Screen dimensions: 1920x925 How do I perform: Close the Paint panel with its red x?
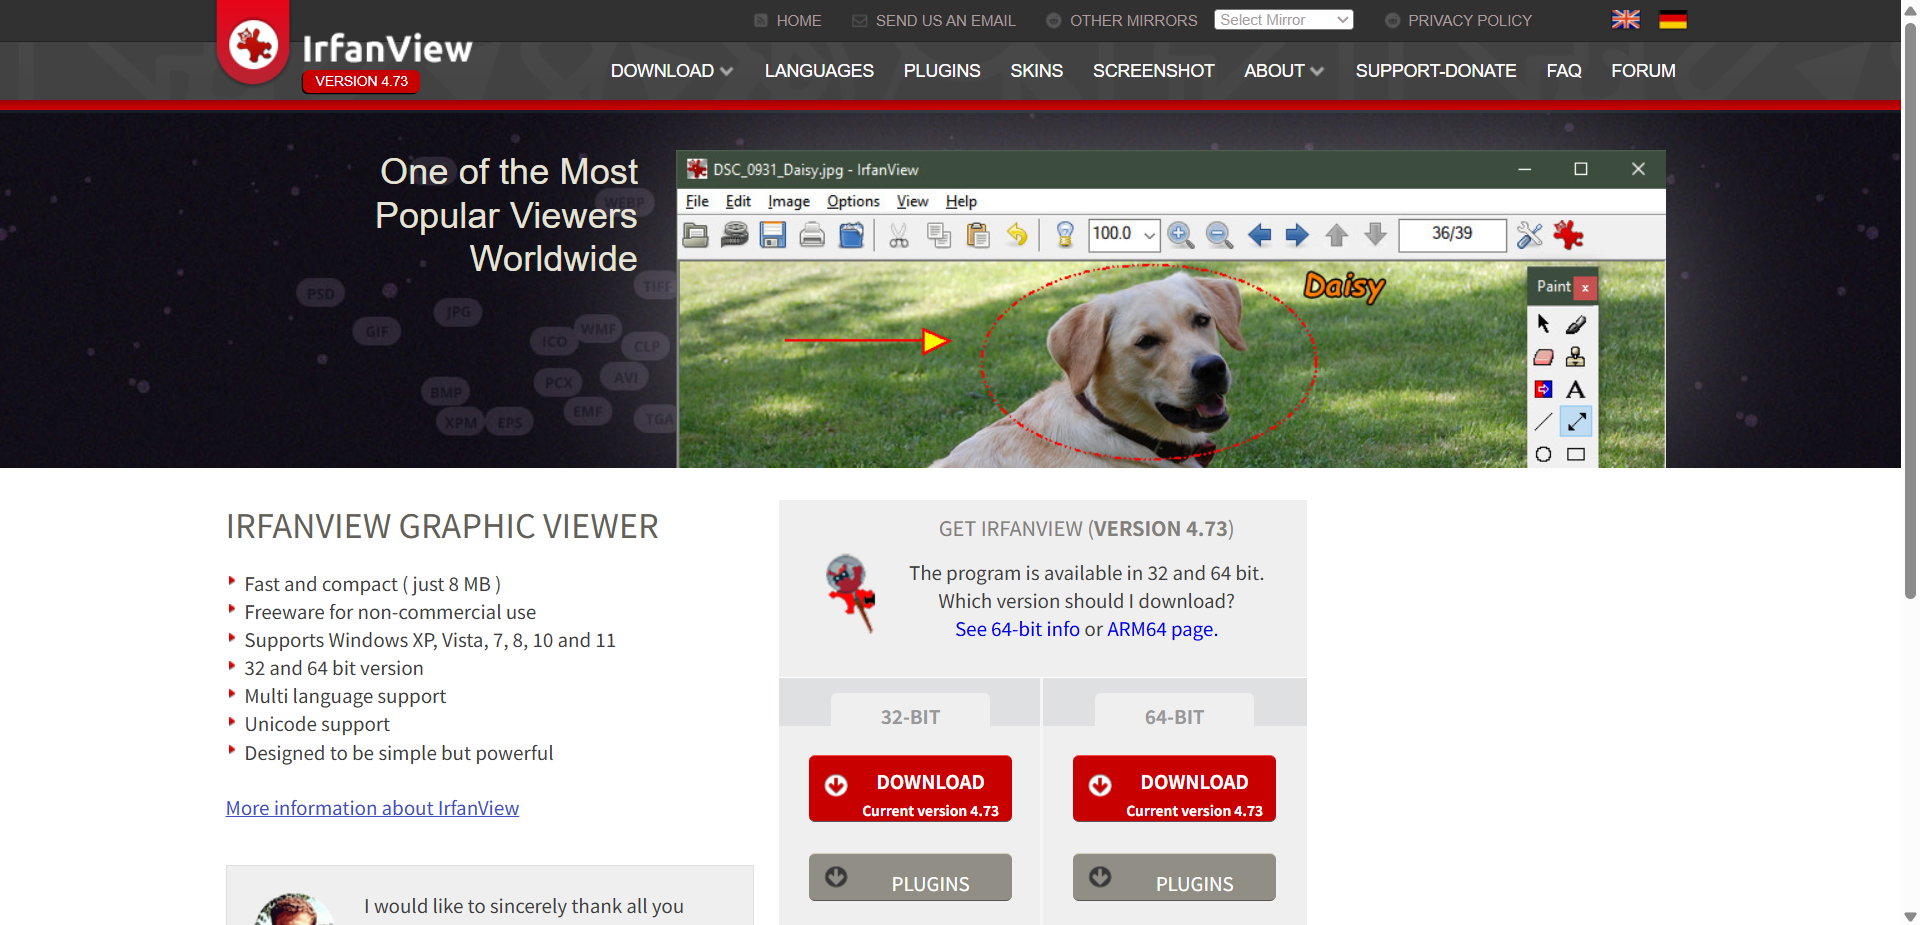1585,288
